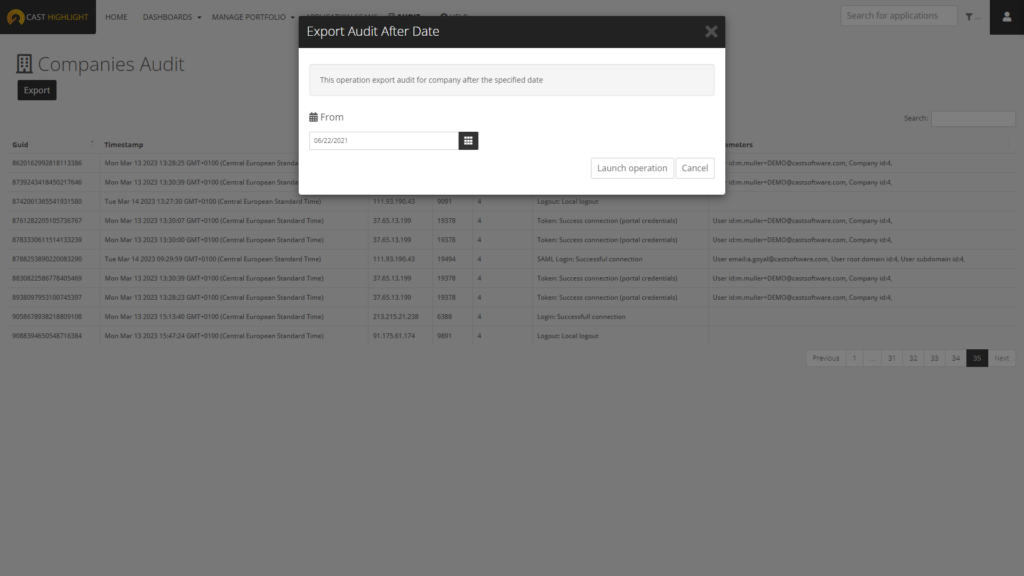The width and height of the screenshot is (1024, 576).
Task: Click the filter icon in the application search bar
Action: pyautogui.click(x=969, y=15)
